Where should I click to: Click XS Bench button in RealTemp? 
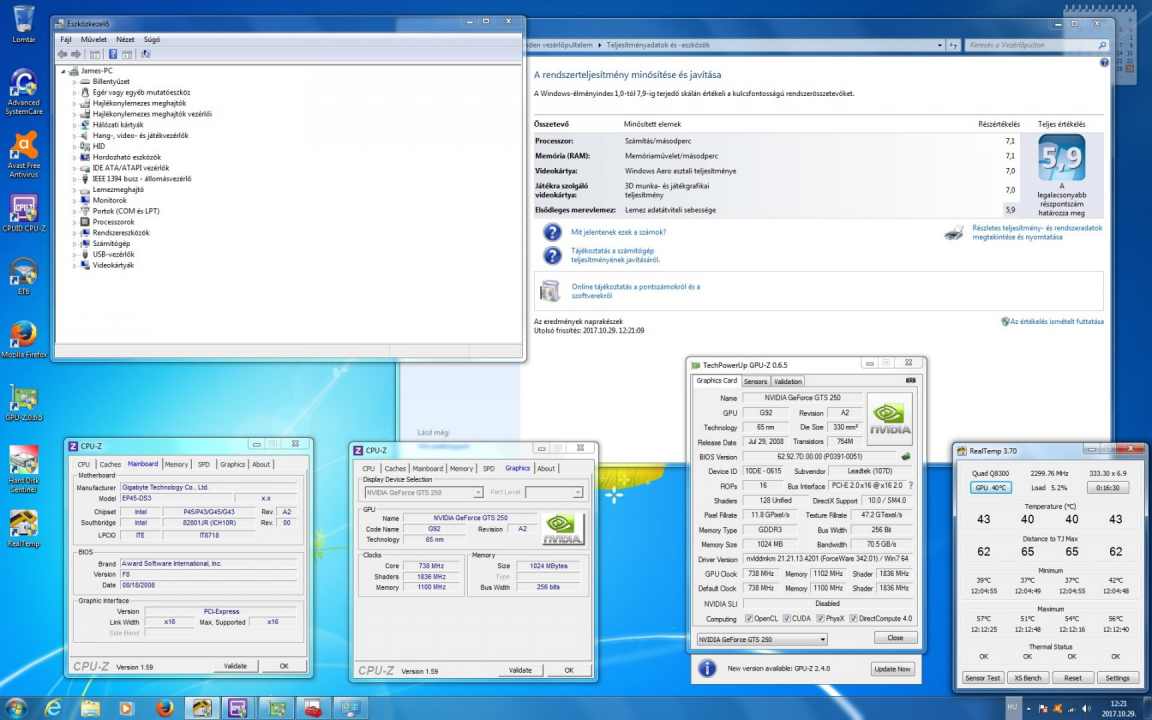[1027, 678]
